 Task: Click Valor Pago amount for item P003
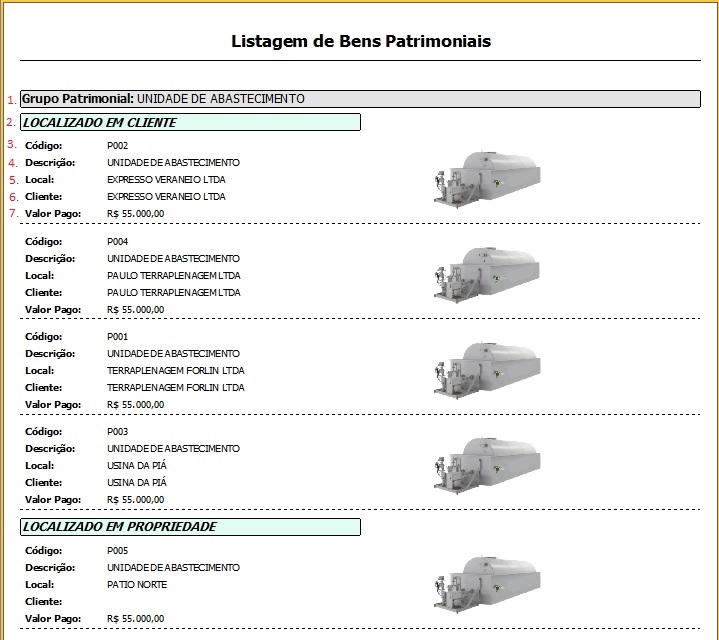(x=135, y=499)
